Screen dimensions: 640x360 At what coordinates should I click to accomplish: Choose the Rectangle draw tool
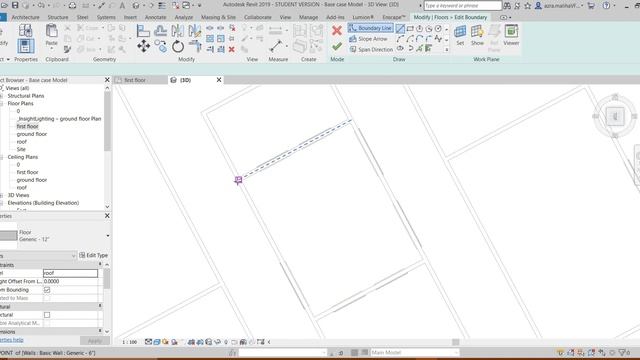[410, 29]
